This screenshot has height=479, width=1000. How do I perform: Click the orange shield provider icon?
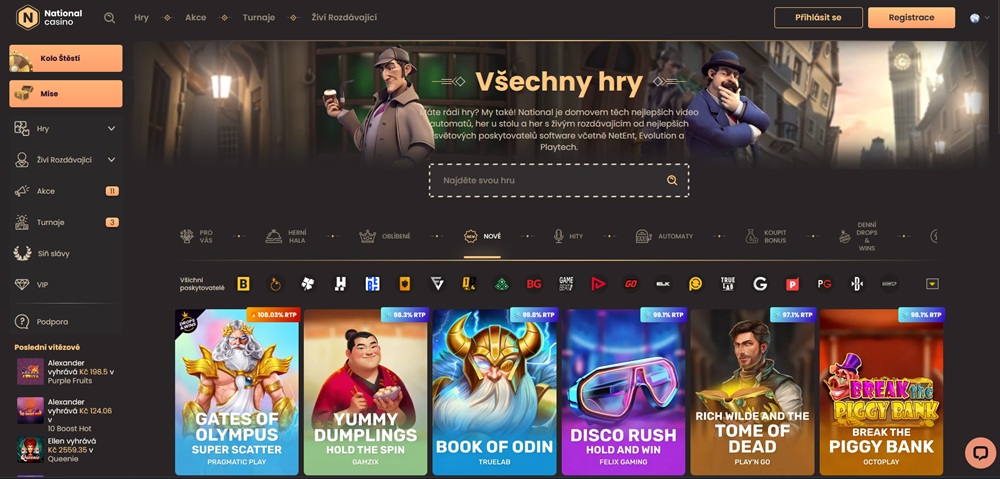tap(404, 284)
